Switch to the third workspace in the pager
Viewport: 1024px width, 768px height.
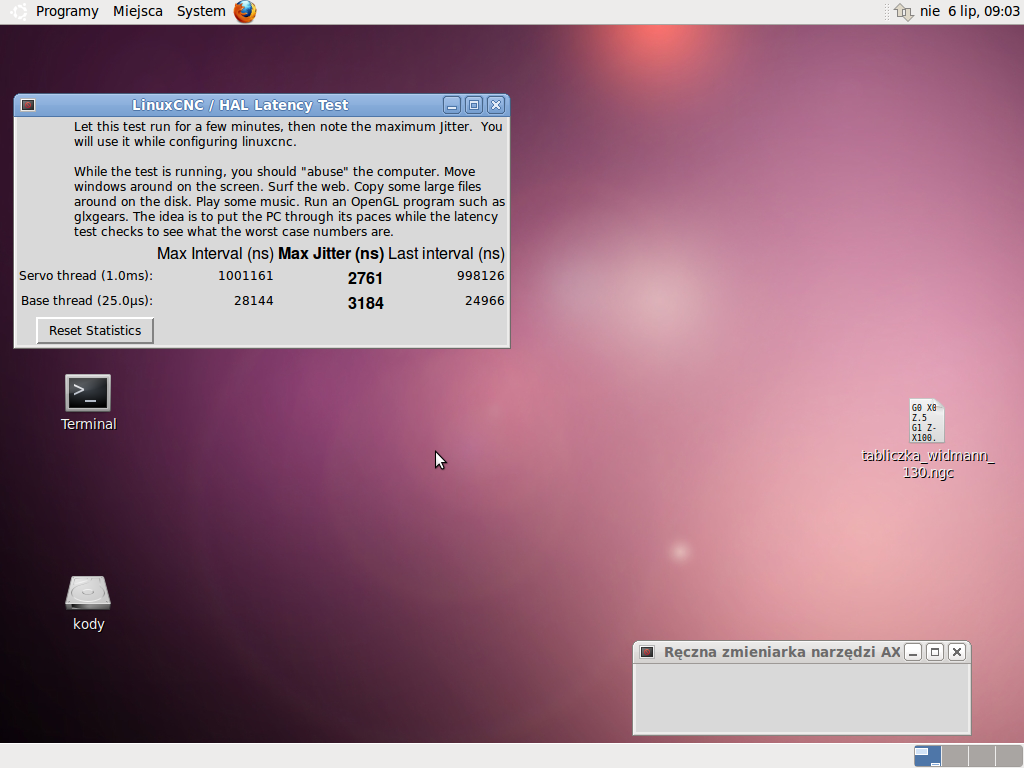click(x=982, y=756)
